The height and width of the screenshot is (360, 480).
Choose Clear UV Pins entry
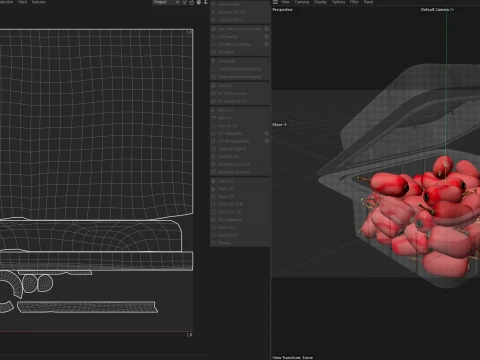tap(240, 20)
